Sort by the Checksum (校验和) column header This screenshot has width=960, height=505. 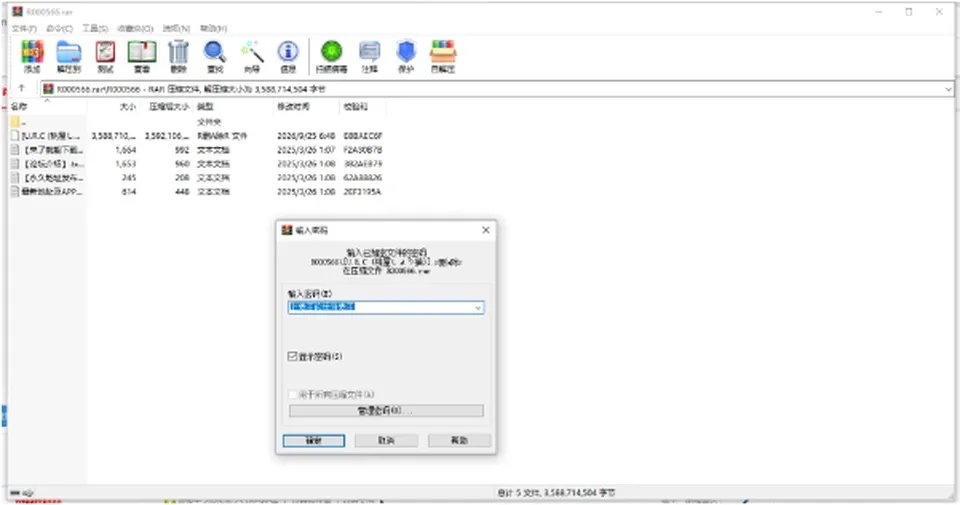pyautogui.click(x=362, y=107)
